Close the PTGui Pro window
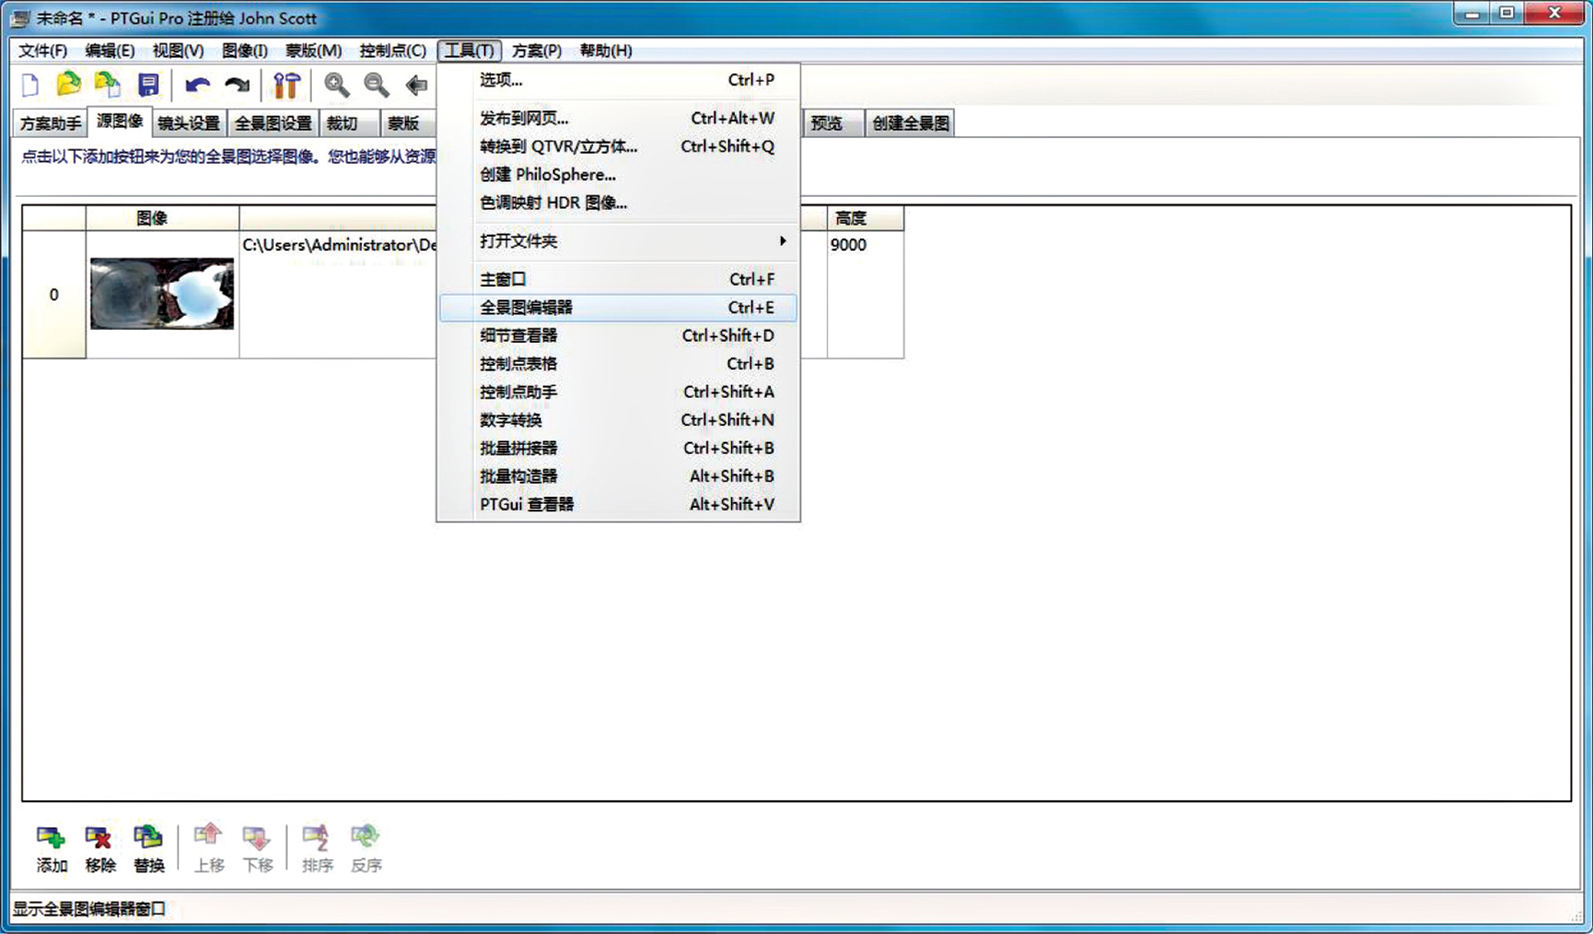The image size is (1593, 934). point(1554,14)
